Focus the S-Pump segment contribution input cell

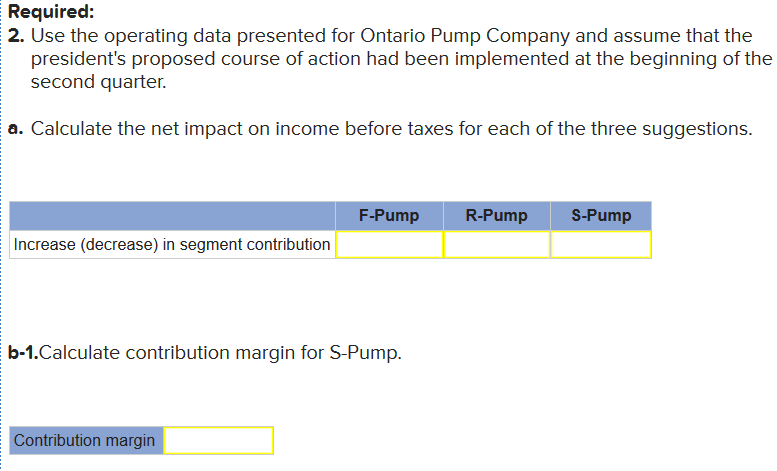(x=601, y=244)
